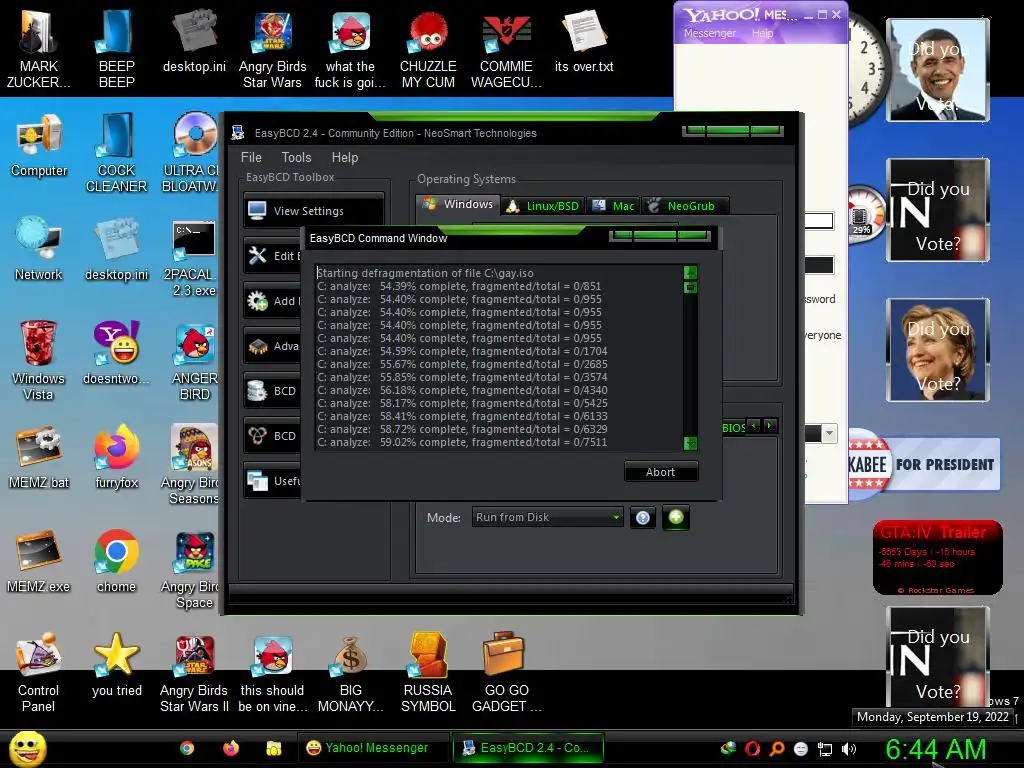The height and width of the screenshot is (768, 1024).
Task: Click the FOR PRESIDENT banner gadget
Action: (x=924, y=464)
